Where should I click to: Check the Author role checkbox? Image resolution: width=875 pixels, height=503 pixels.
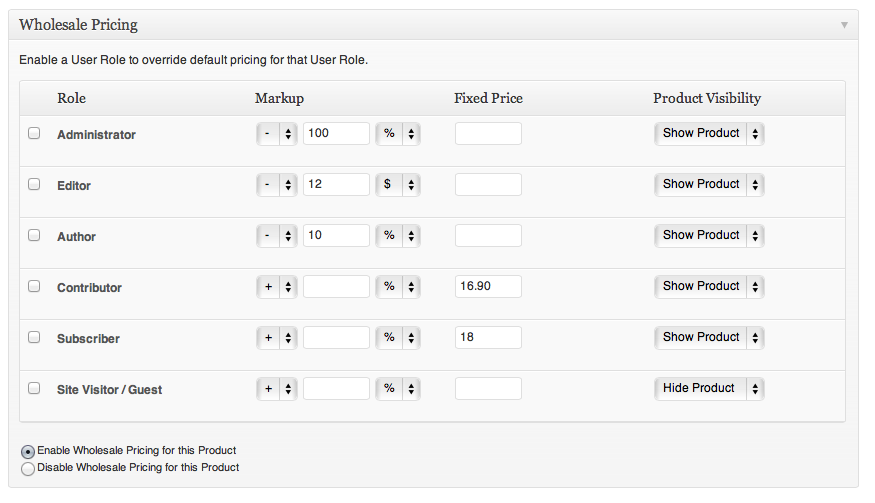point(34,235)
